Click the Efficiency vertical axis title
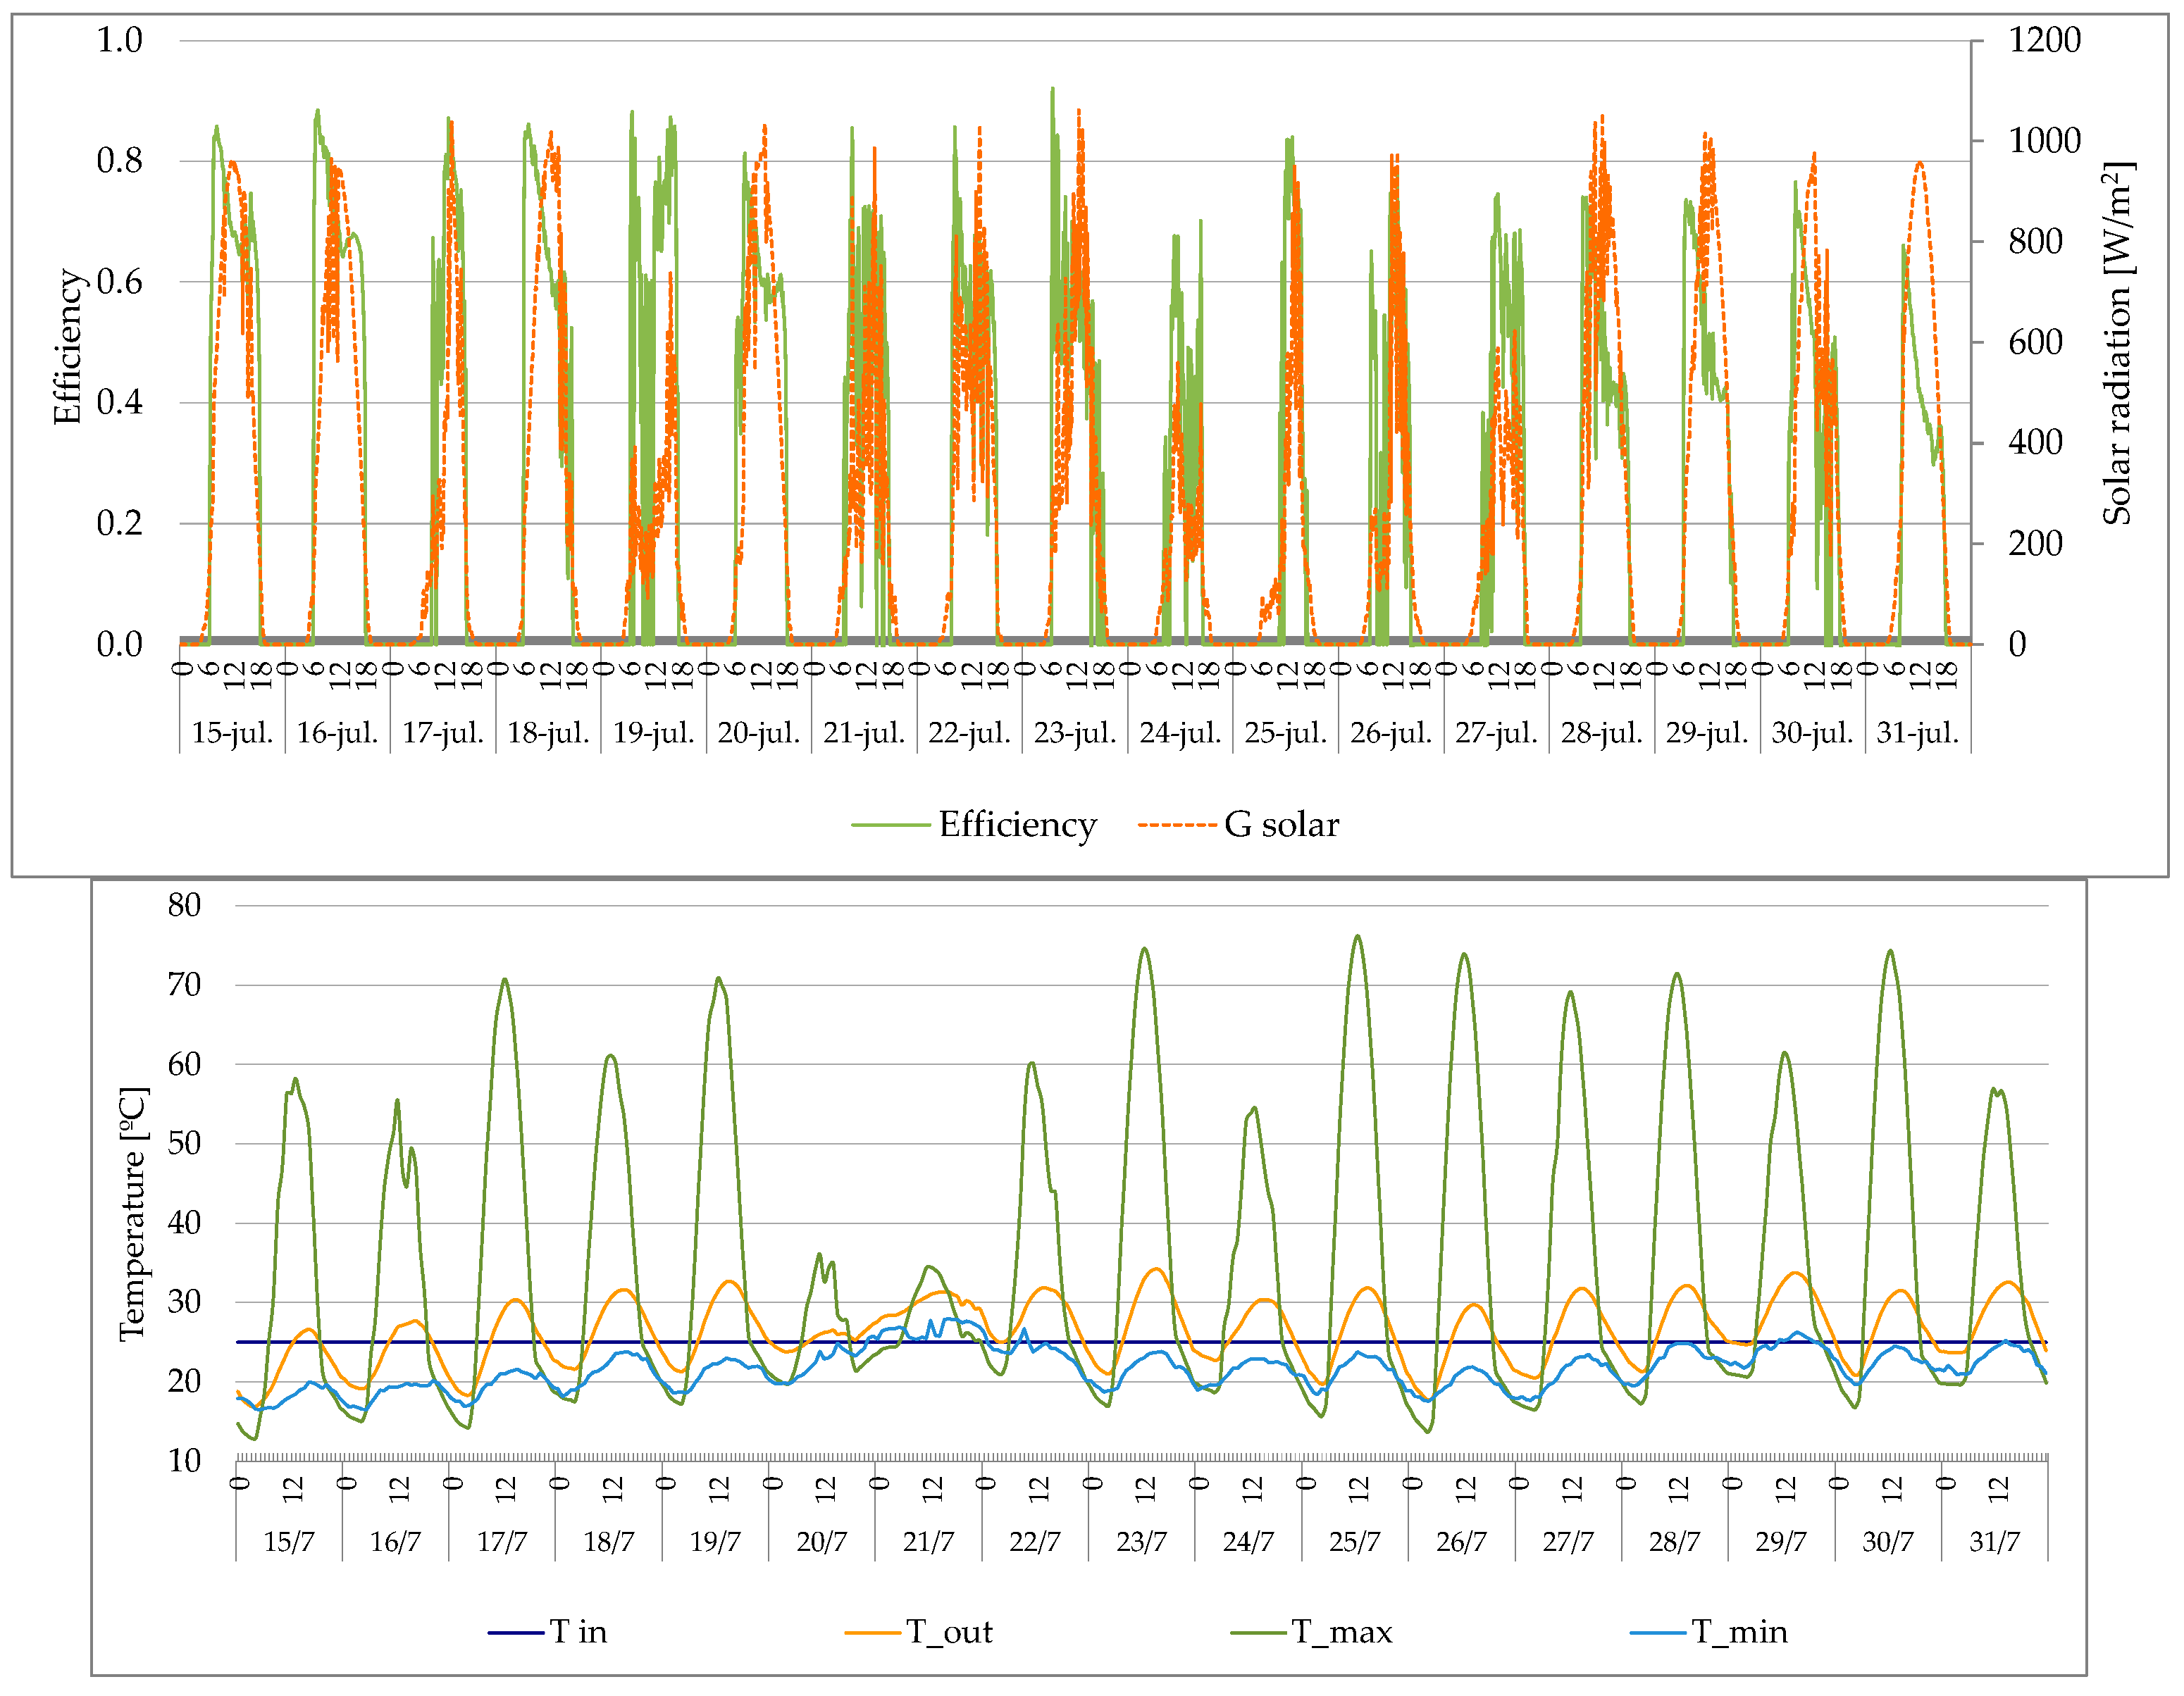 (67, 347)
